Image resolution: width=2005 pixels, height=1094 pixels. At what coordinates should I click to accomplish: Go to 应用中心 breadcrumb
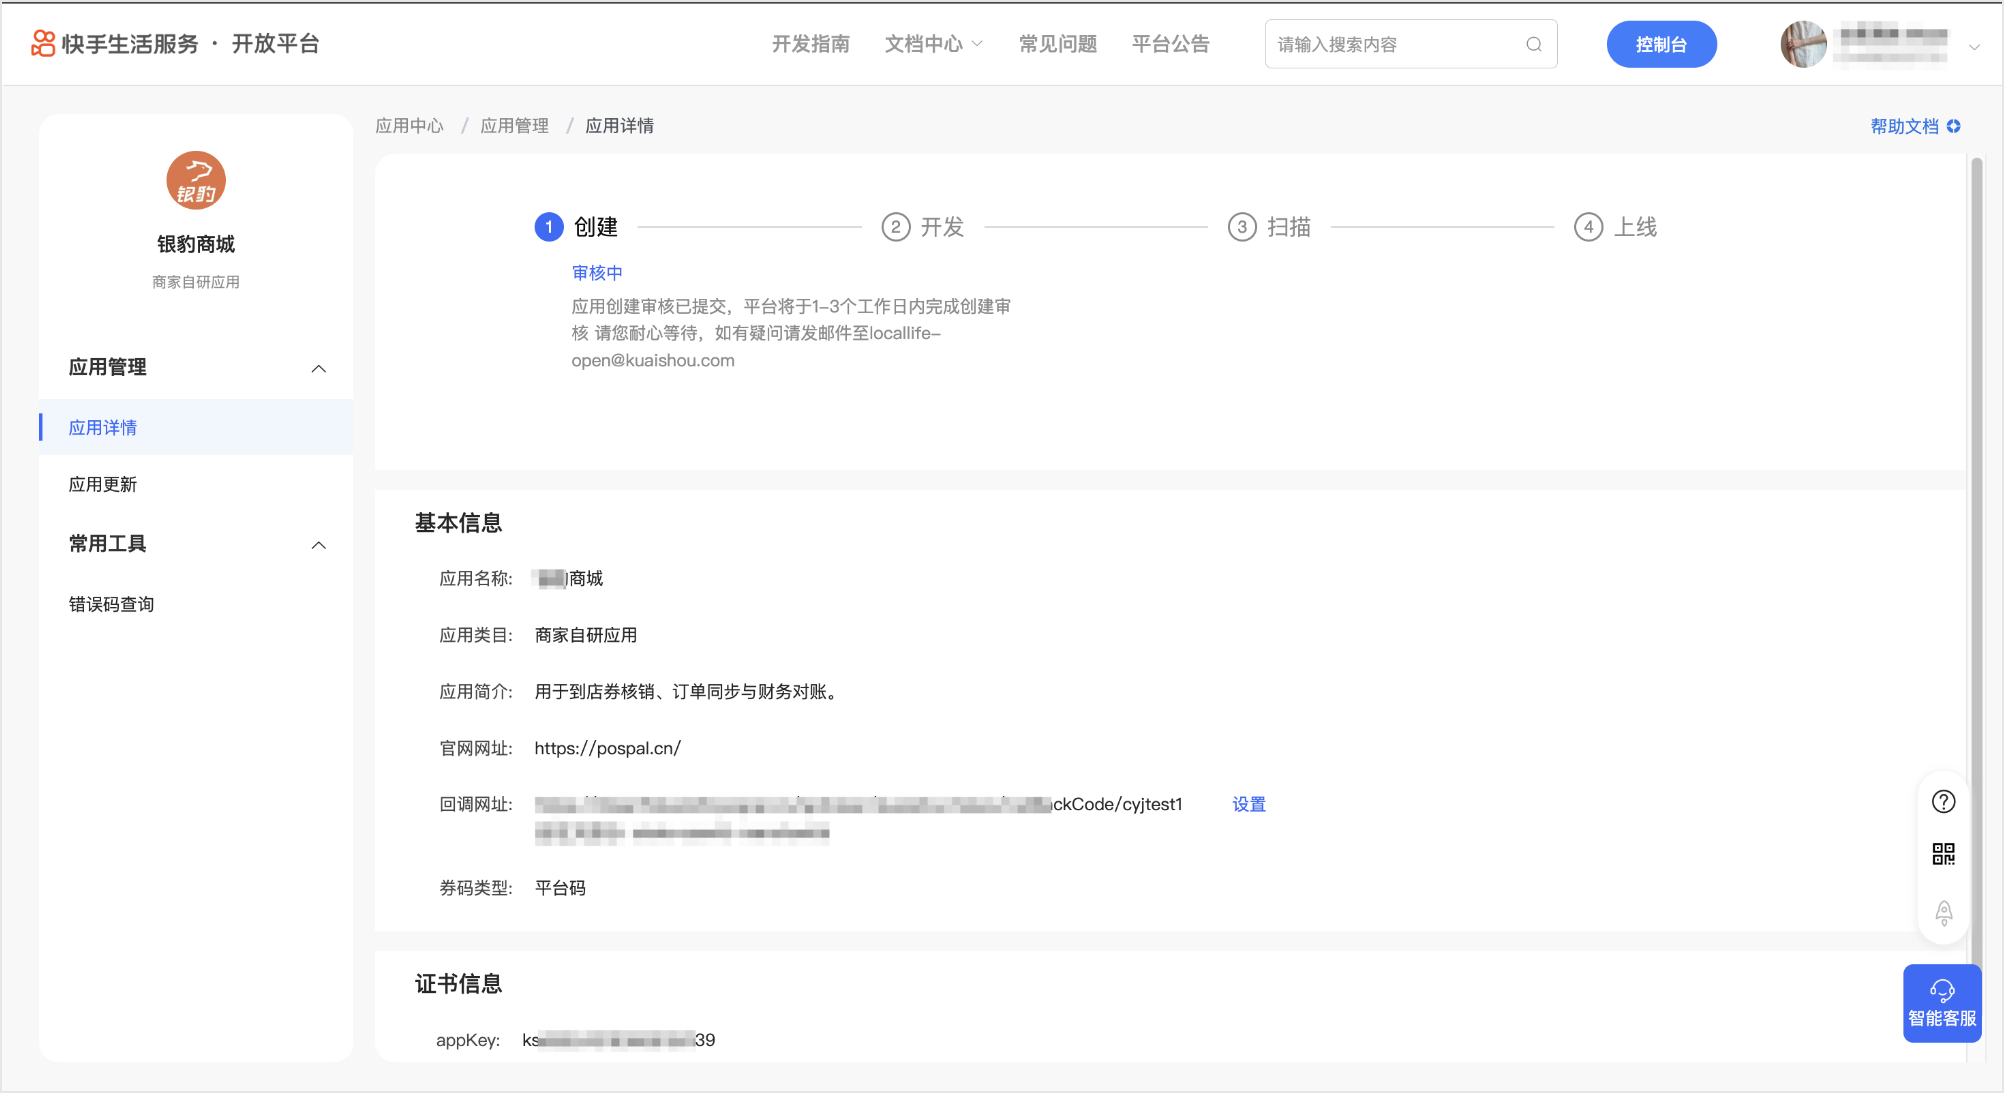[409, 126]
